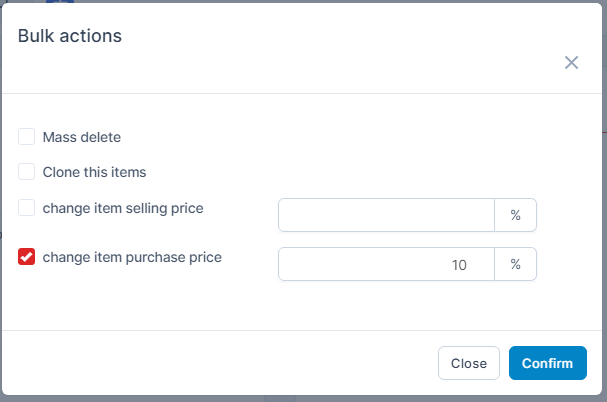Click the Mass delete label text

pos(82,137)
